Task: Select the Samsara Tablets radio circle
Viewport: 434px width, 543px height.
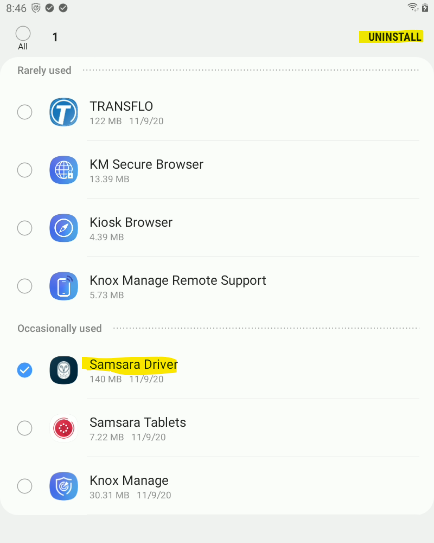Action: [x=25, y=428]
